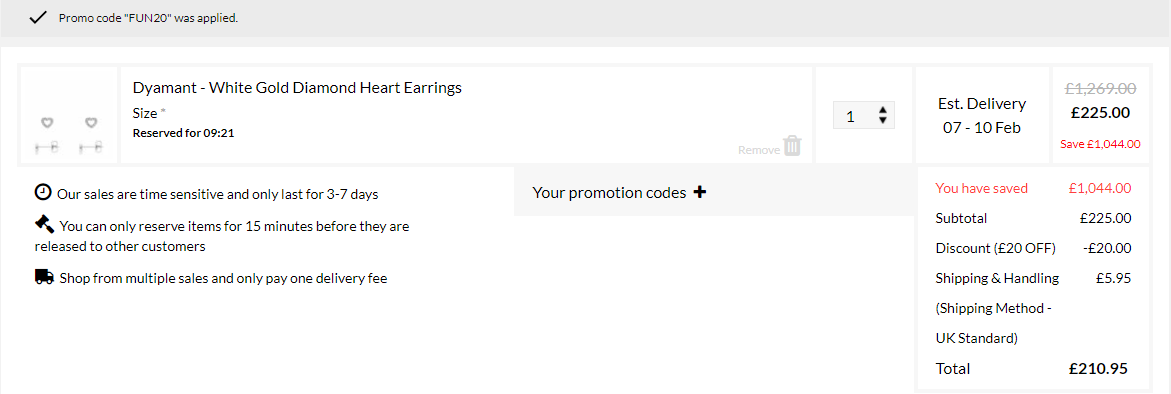Screen dimensions: 1171x394
Task: Increase quantity with the up arrow
Action: tap(883, 110)
